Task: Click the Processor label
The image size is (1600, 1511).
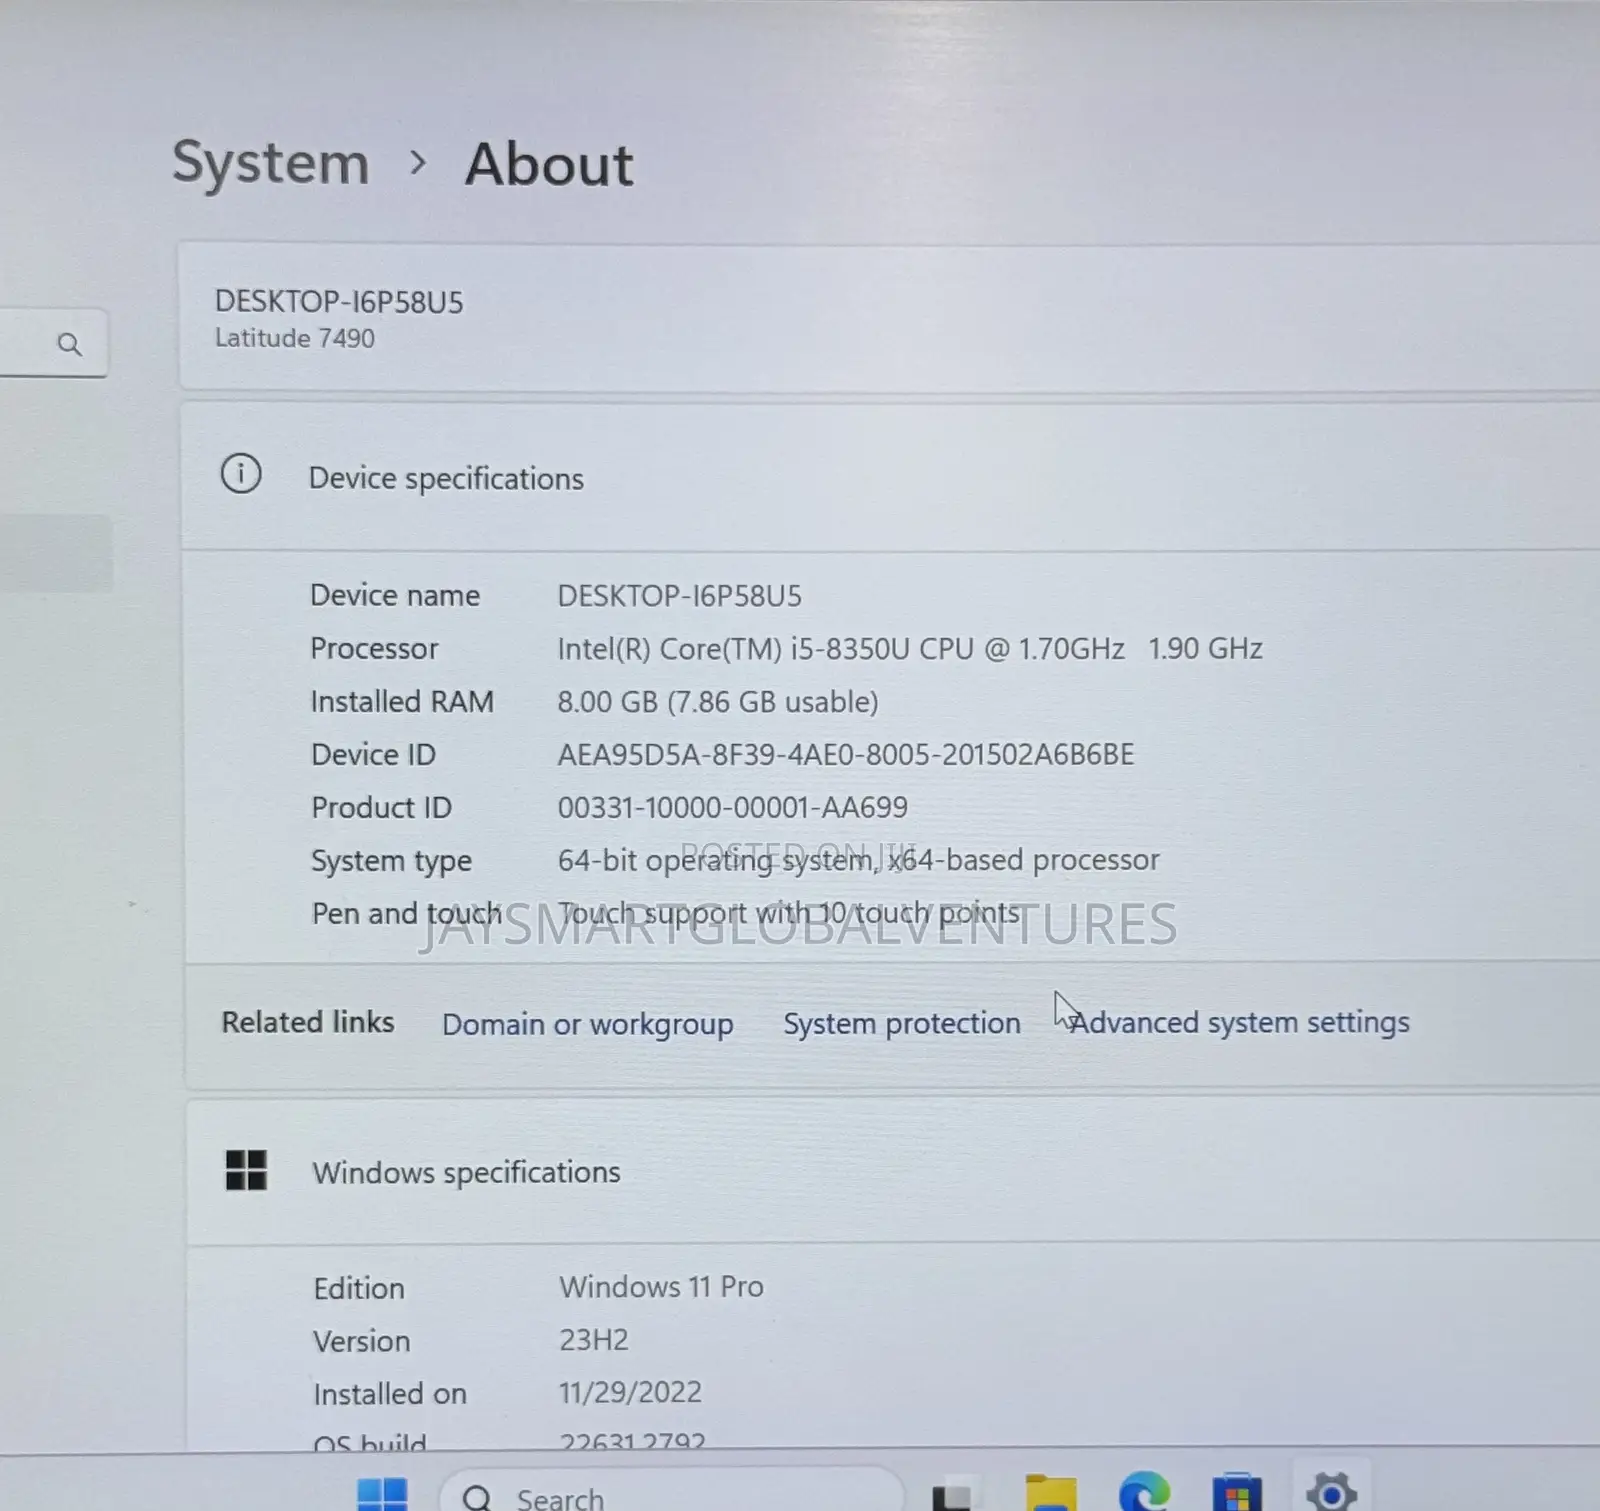Action: [x=374, y=649]
